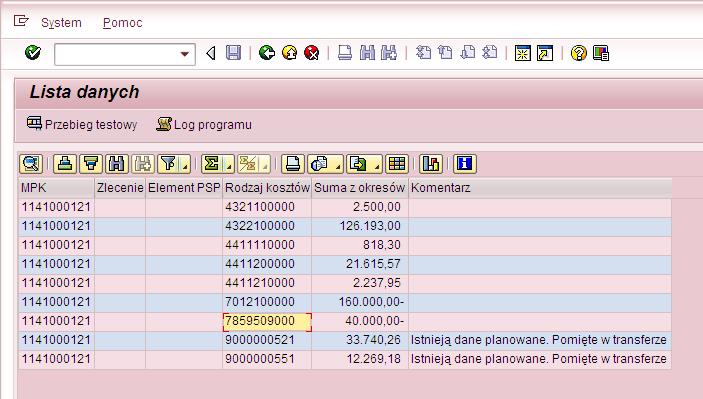
Task: Jump to the First Page icon
Action: click(423, 53)
